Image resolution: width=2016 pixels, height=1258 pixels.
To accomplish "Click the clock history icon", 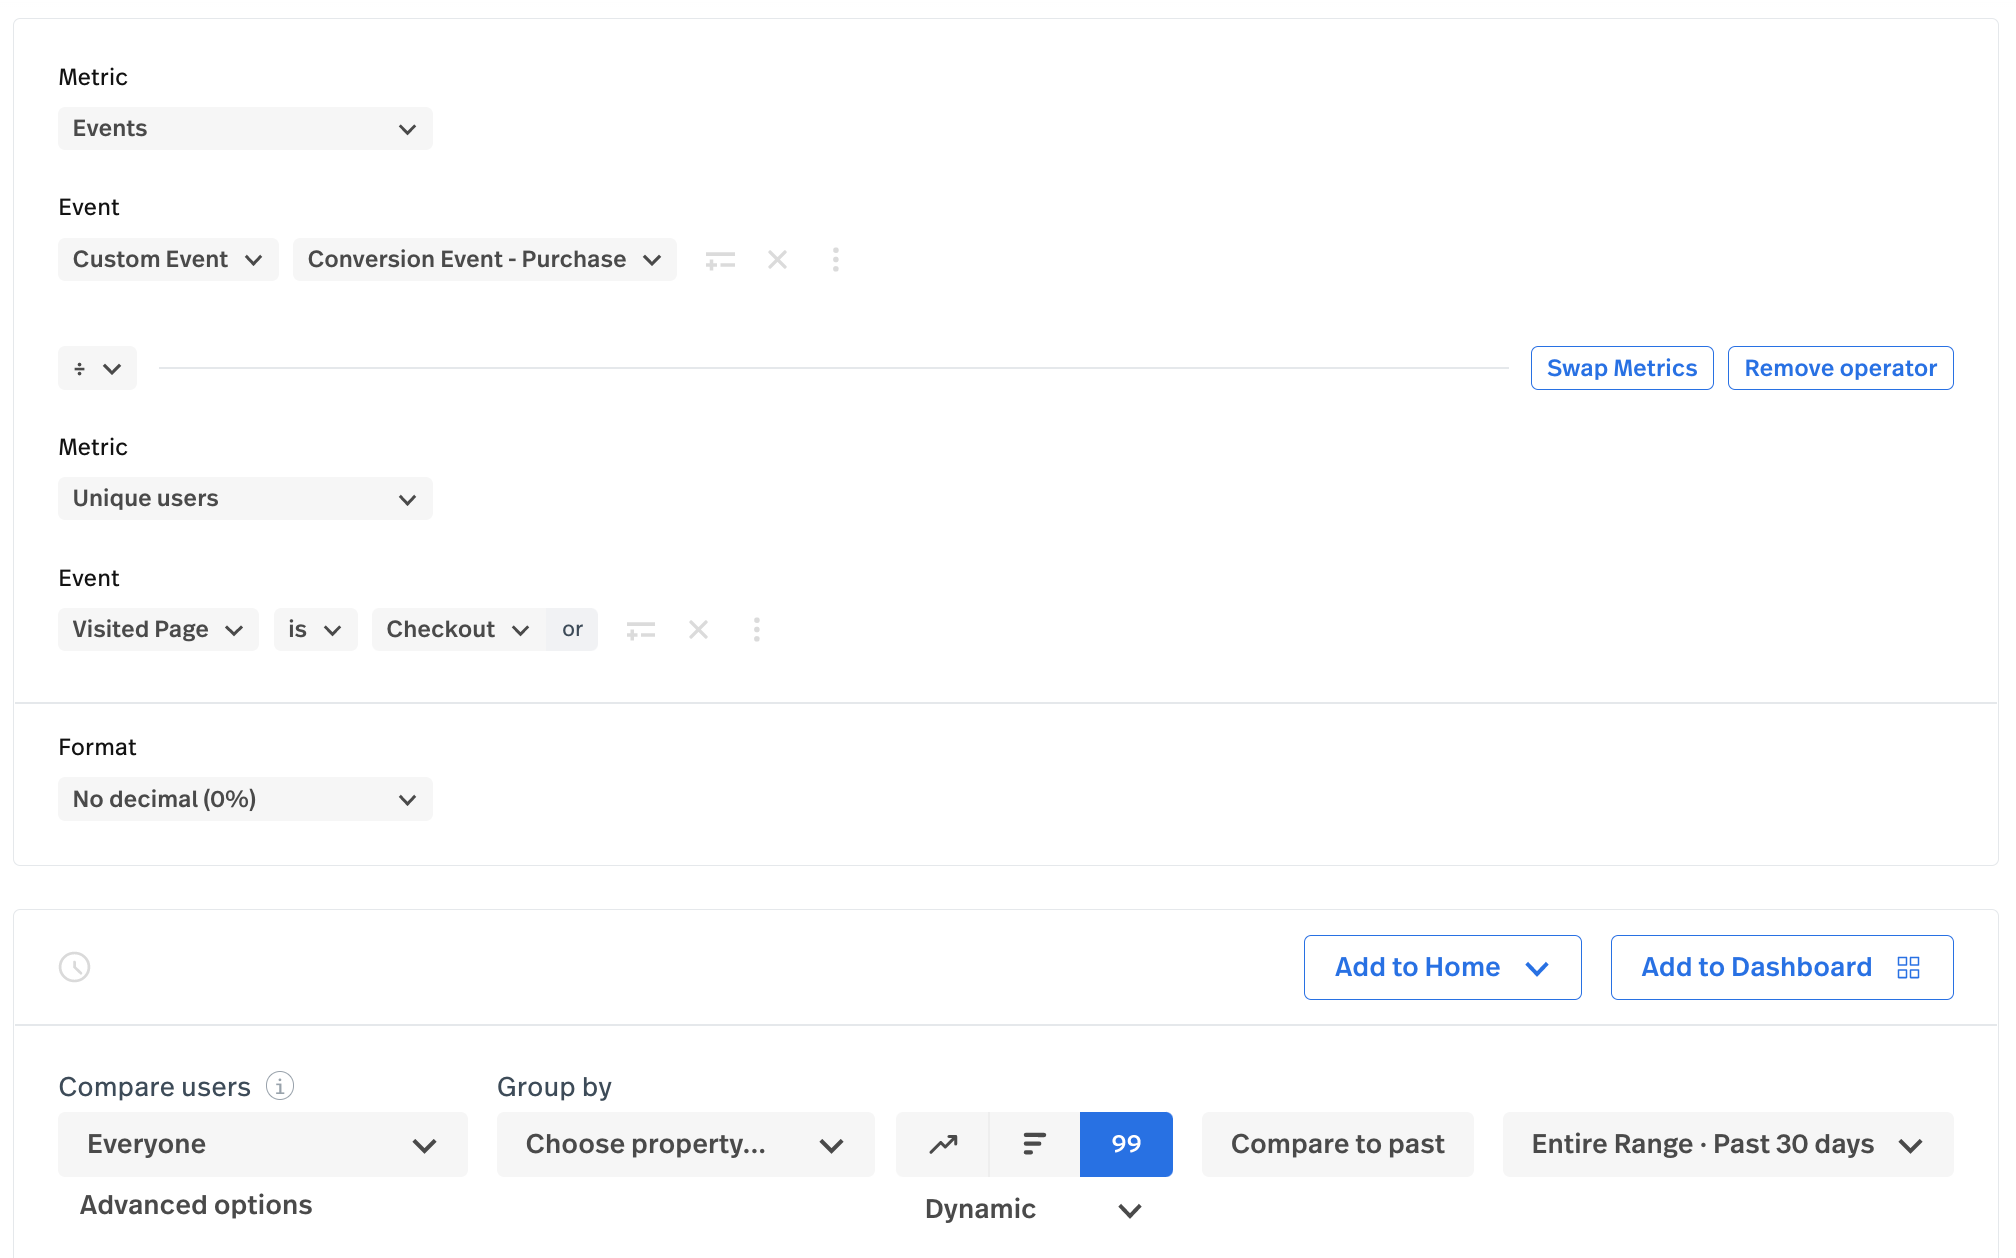I will pos(75,967).
